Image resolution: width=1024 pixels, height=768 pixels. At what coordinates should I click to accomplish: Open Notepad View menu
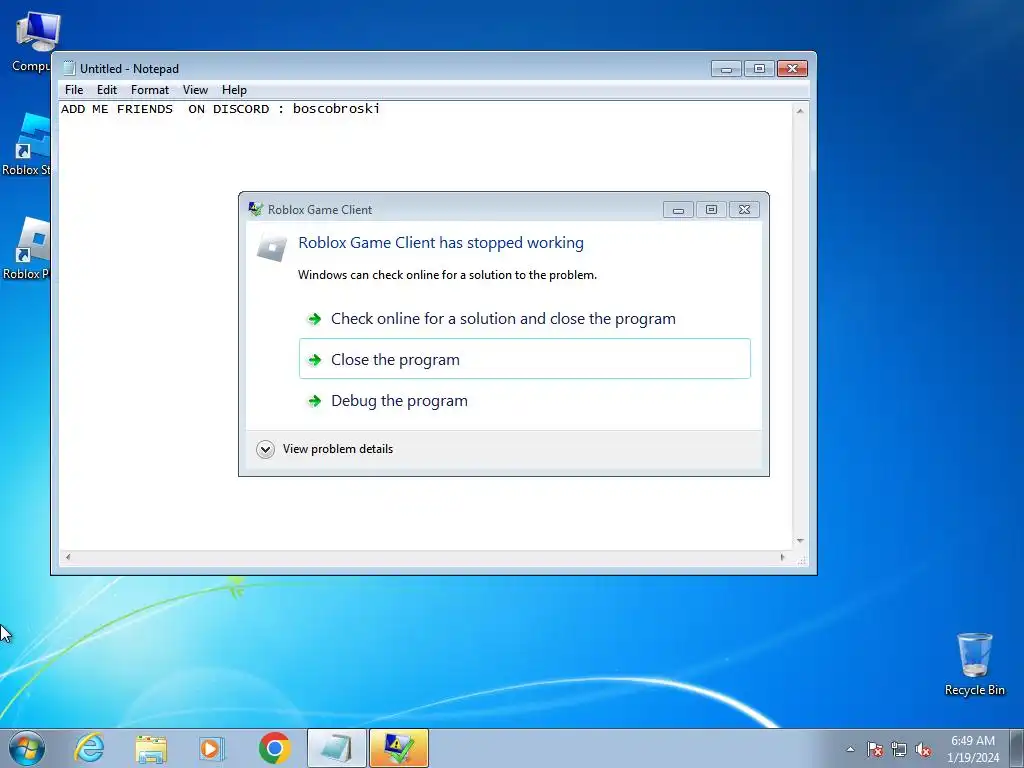(195, 90)
